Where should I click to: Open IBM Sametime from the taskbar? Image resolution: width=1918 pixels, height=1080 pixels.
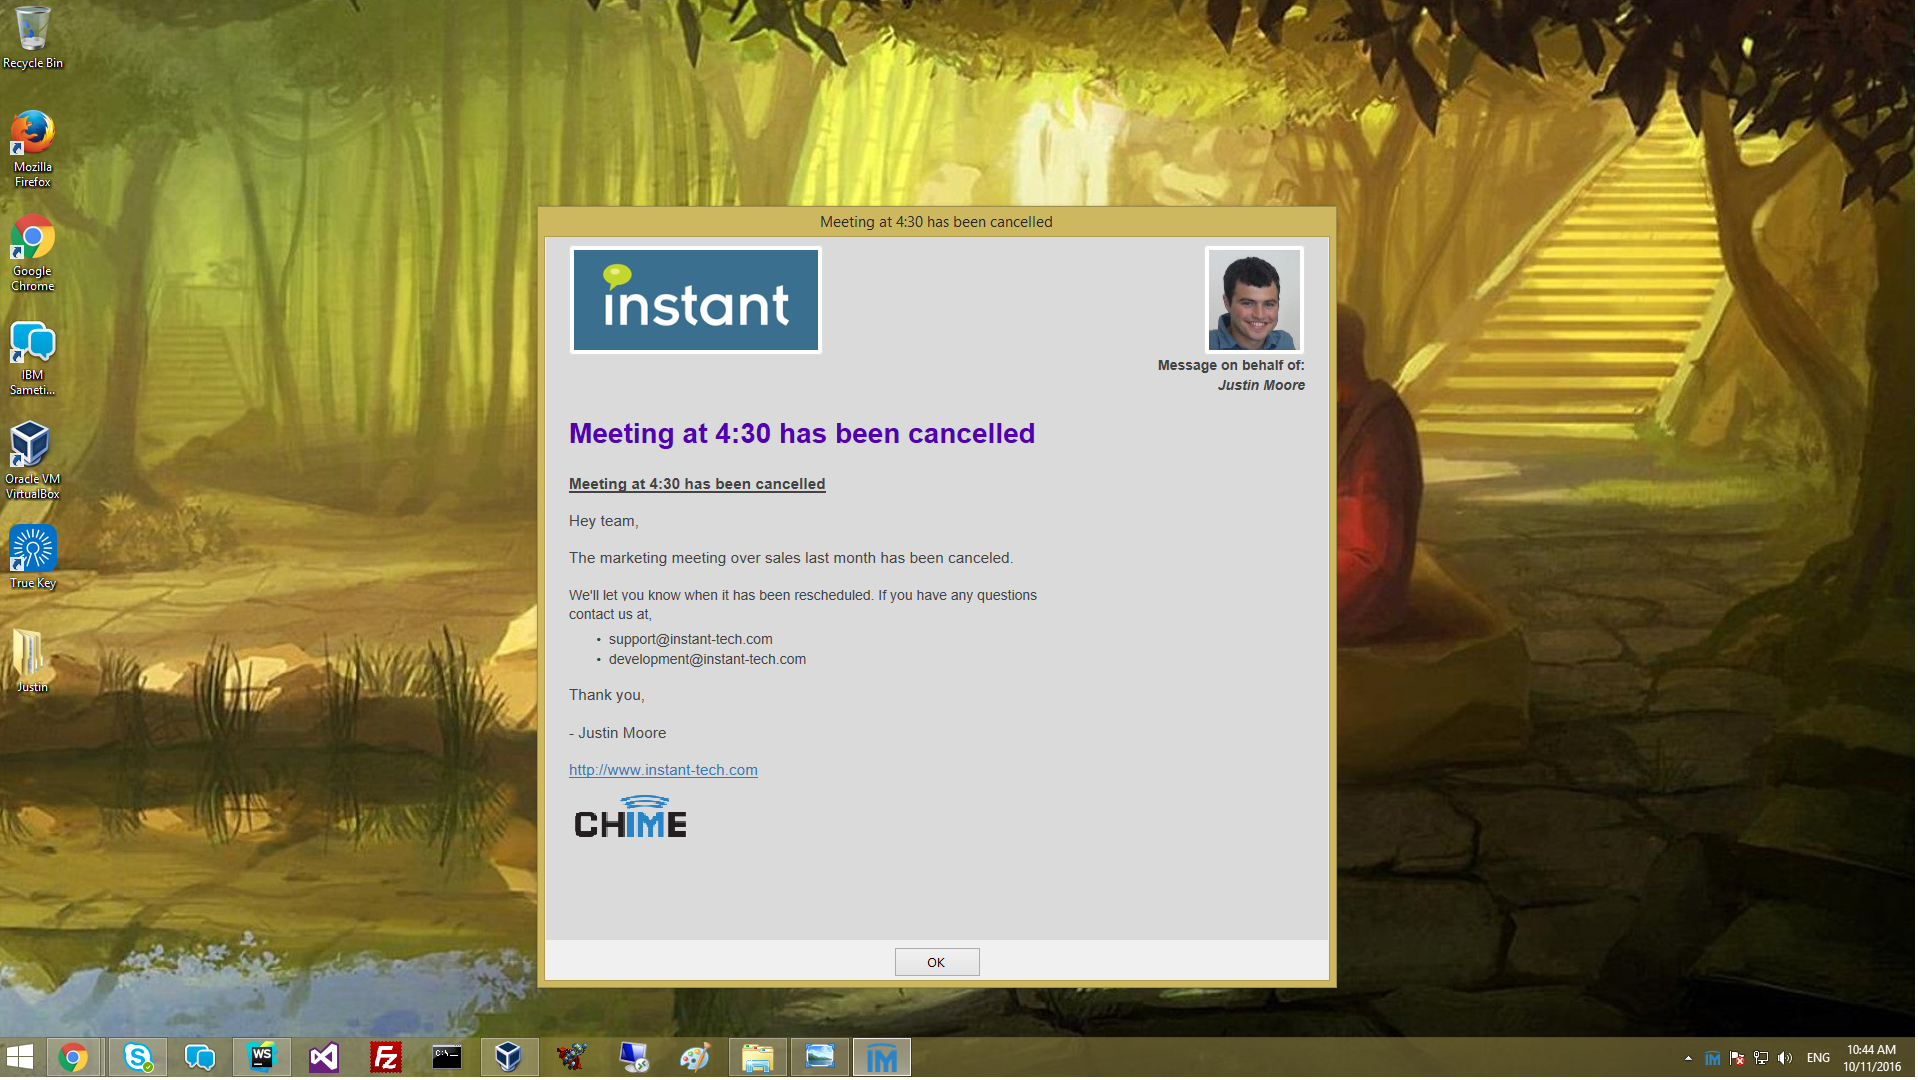pyautogui.click(x=200, y=1058)
